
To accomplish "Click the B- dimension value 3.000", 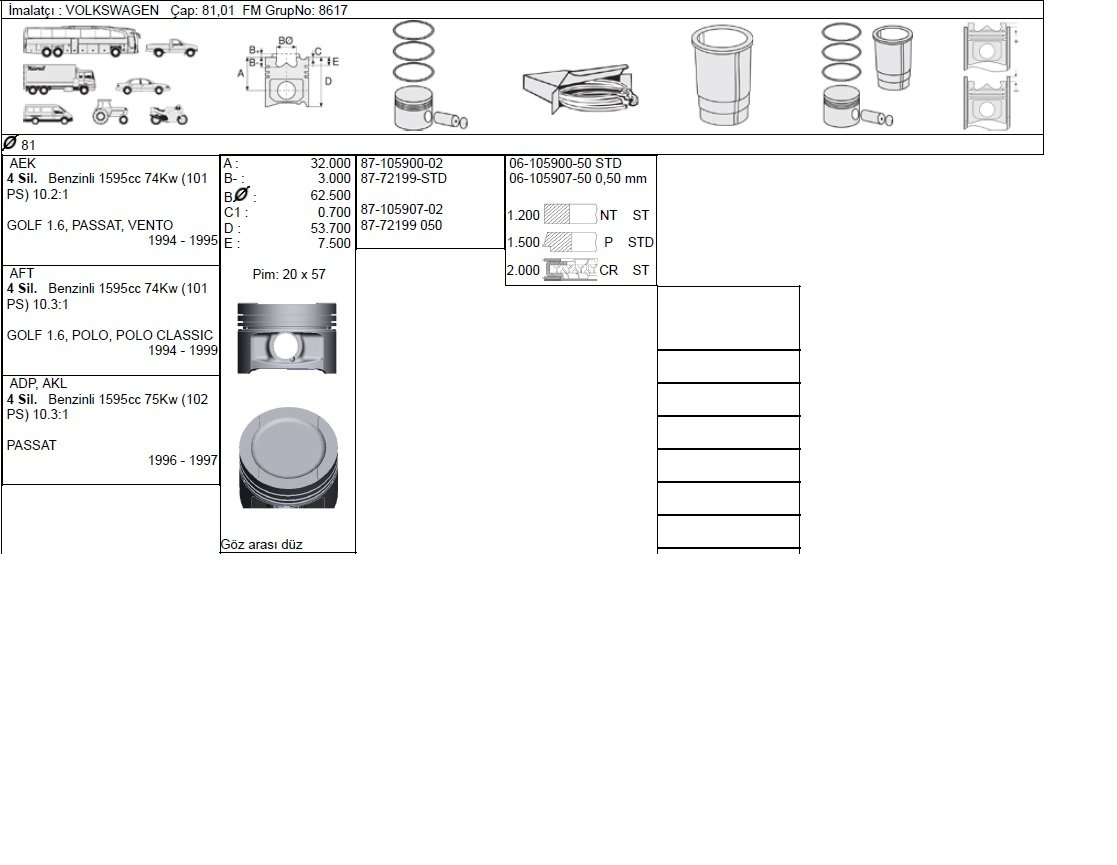I will [x=334, y=178].
